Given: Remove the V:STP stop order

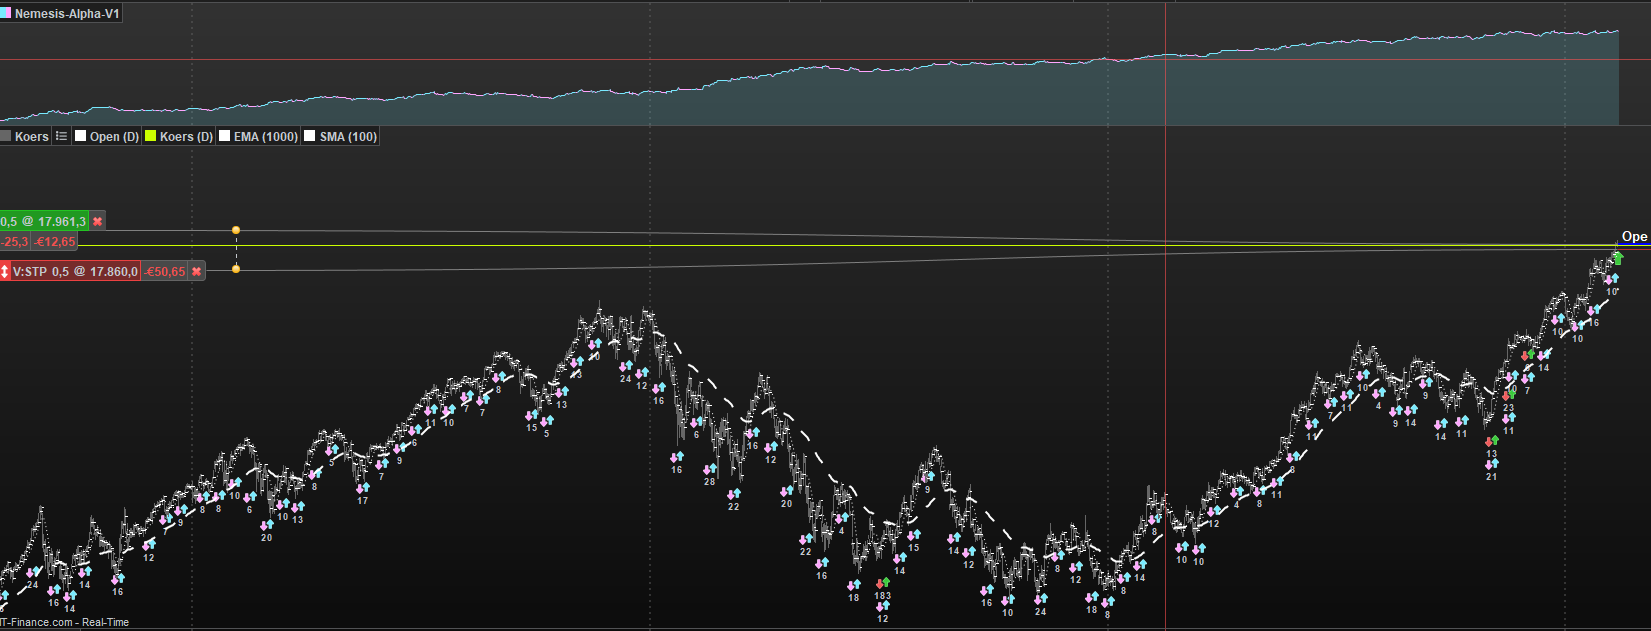Looking at the screenshot, I should (x=197, y=271).
